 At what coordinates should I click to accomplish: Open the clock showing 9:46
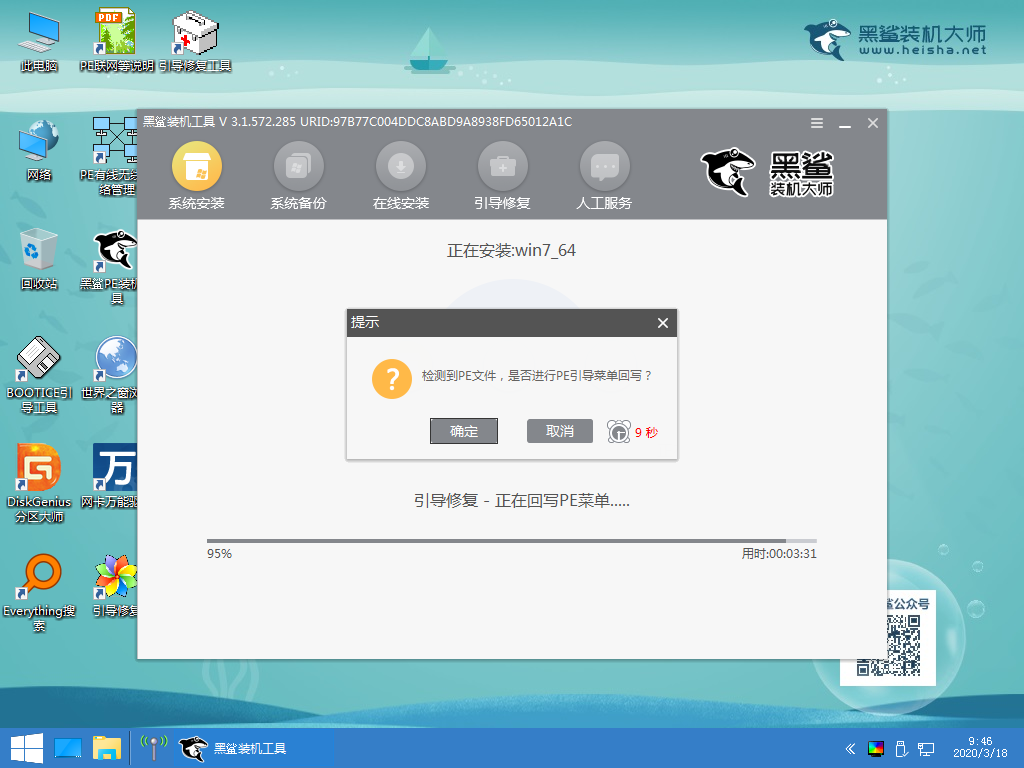[980, 747]
